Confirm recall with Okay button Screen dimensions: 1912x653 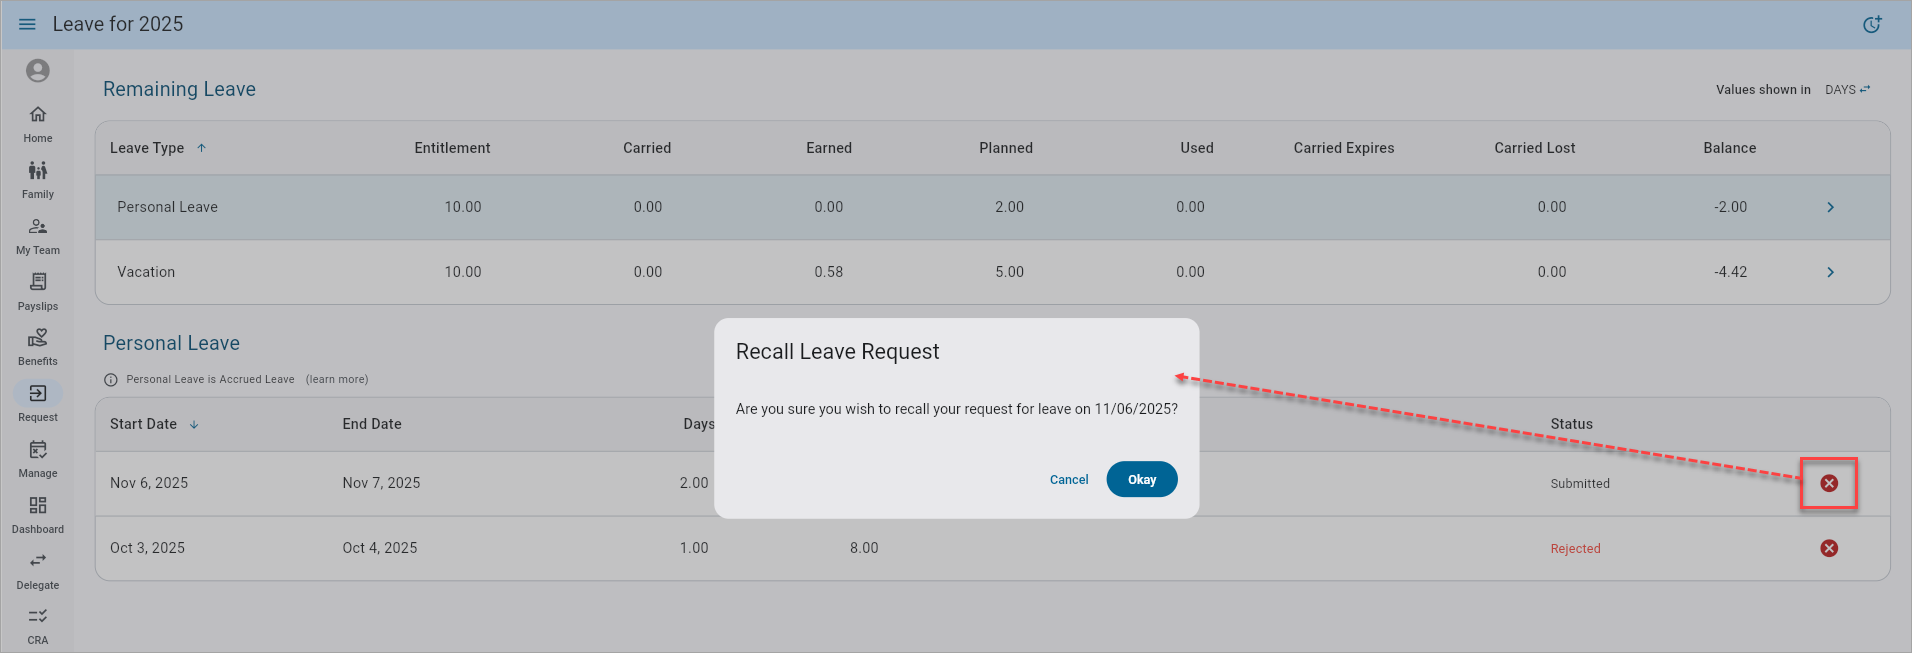coord(1142,479)
